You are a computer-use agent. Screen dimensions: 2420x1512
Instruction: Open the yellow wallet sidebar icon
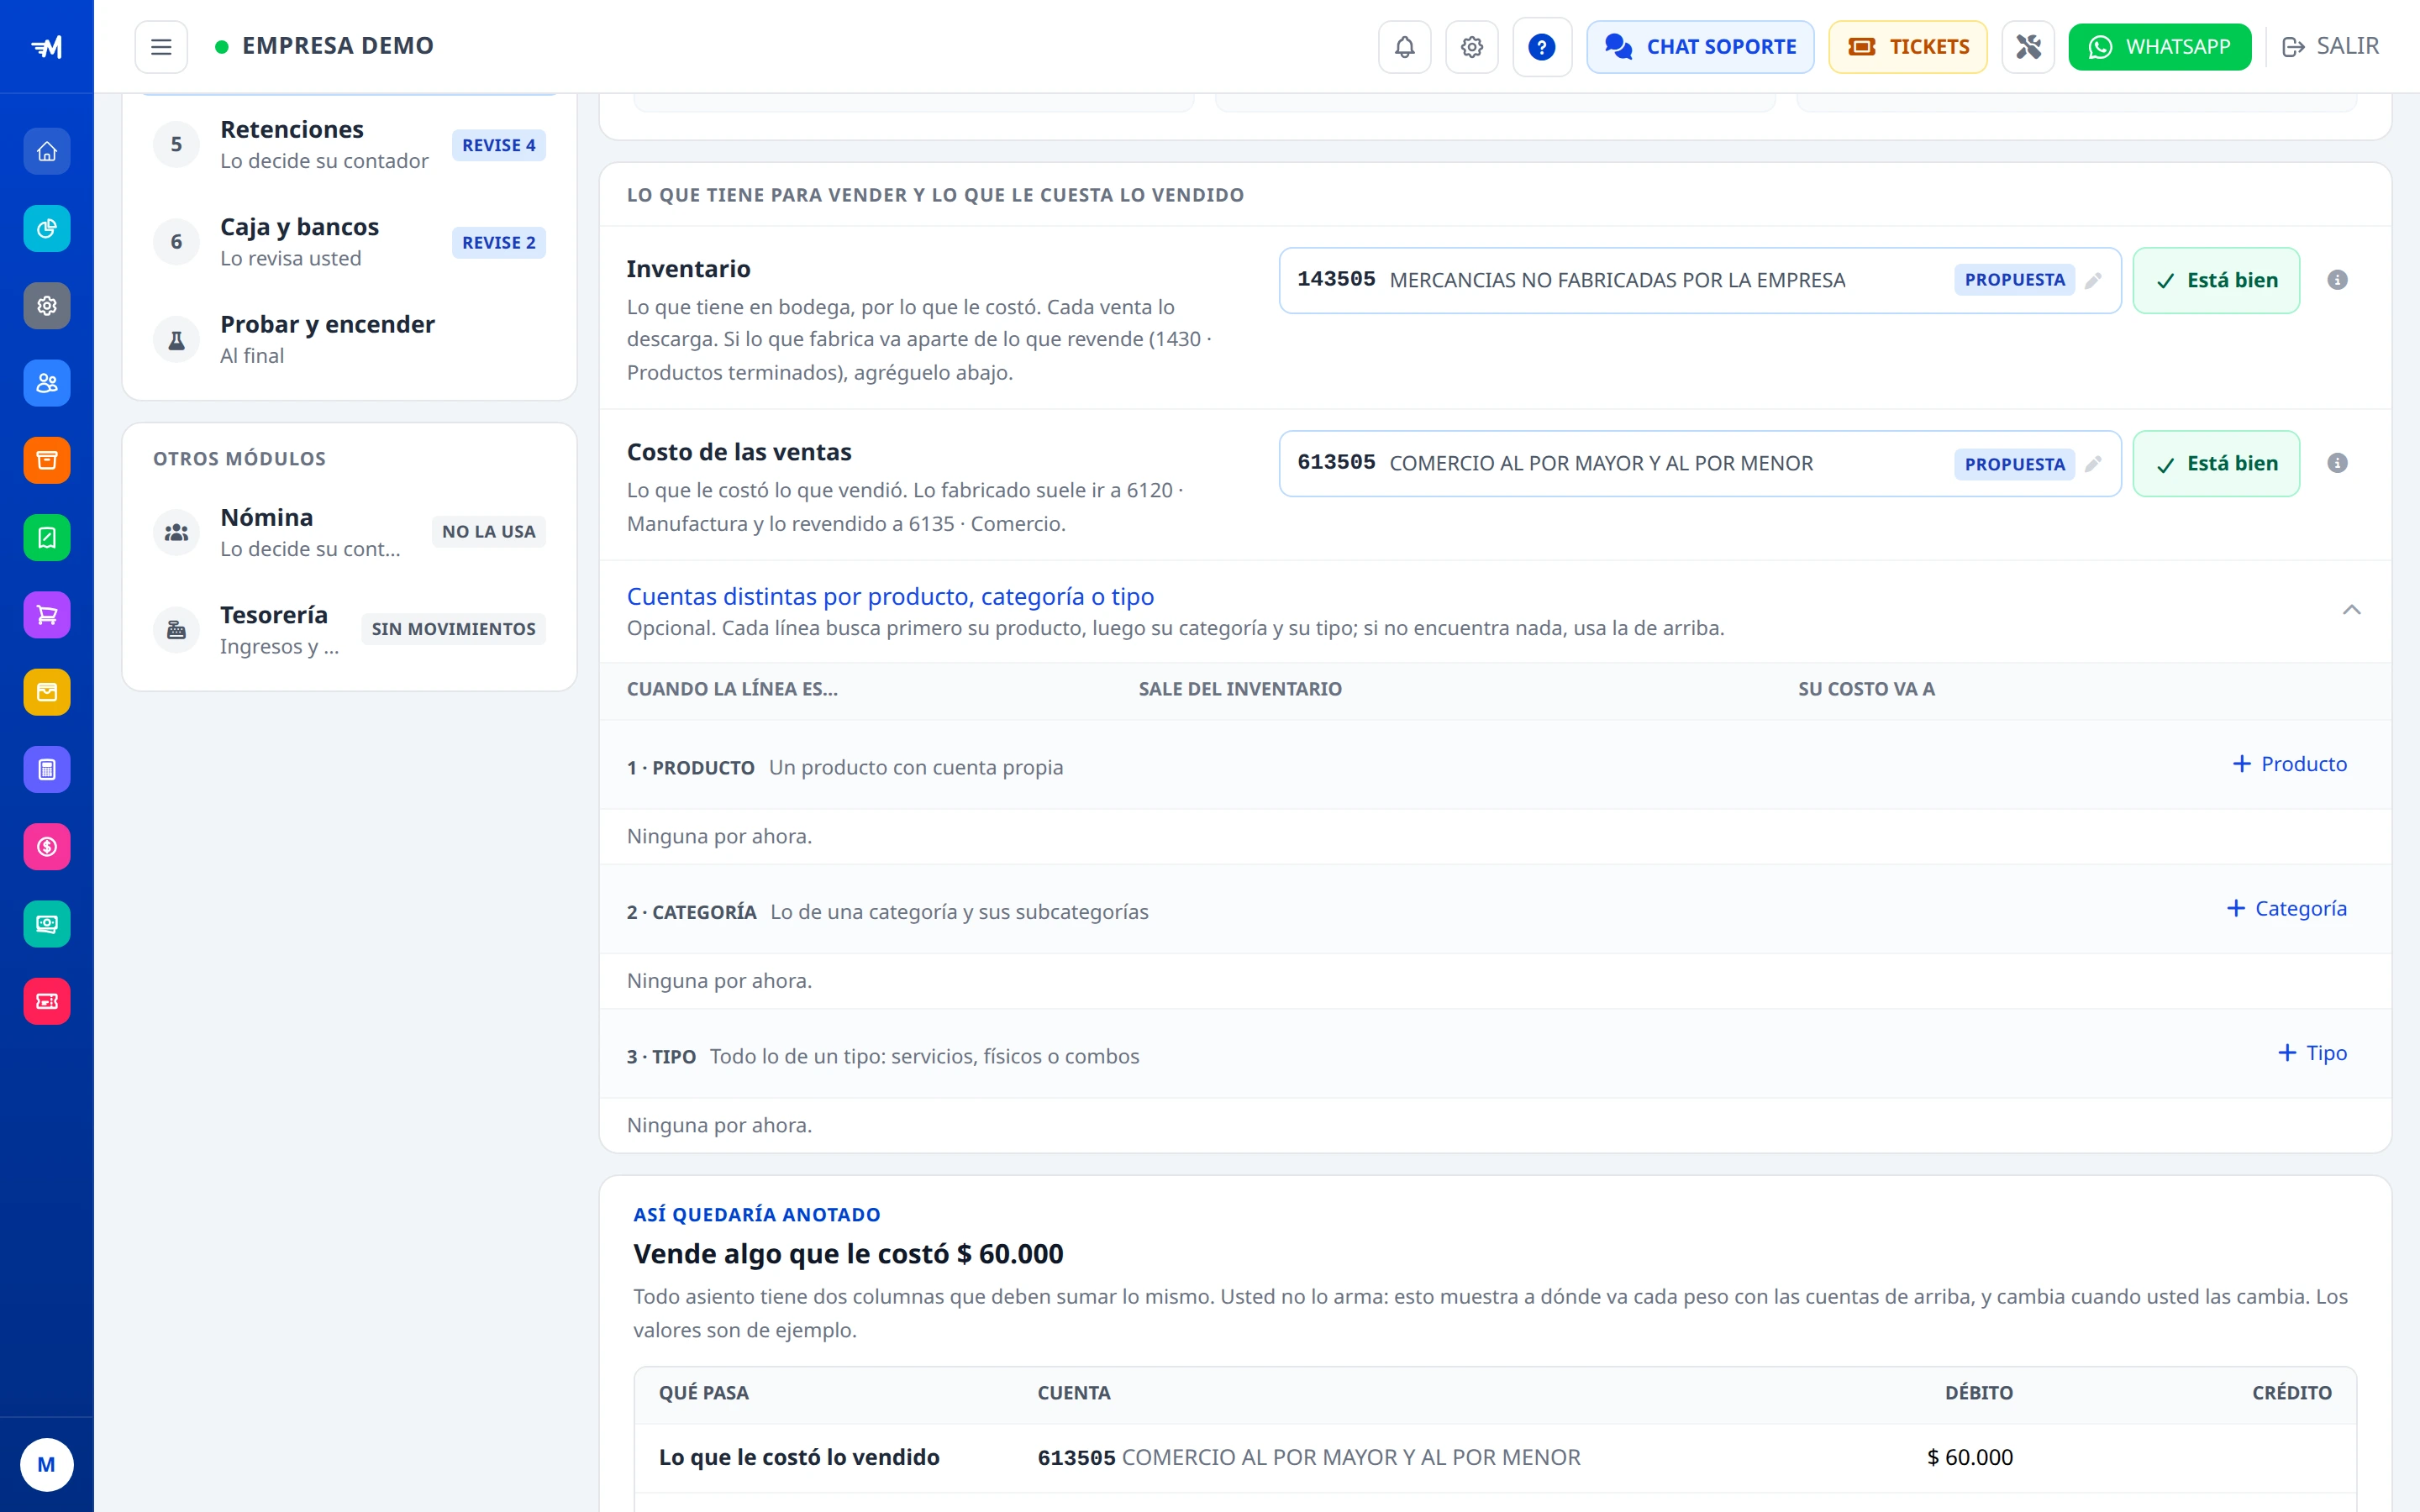pos(47,692)
